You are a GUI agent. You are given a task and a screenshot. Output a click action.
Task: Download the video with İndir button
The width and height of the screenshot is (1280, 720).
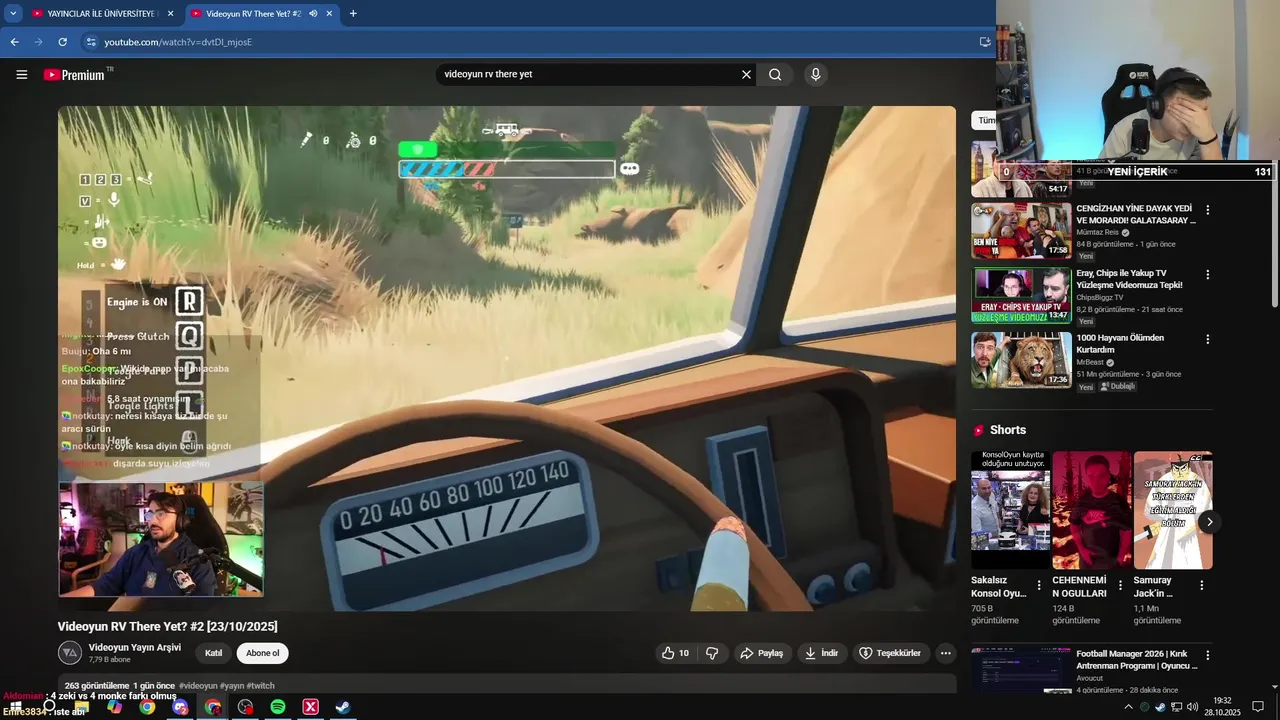point(821,653)
